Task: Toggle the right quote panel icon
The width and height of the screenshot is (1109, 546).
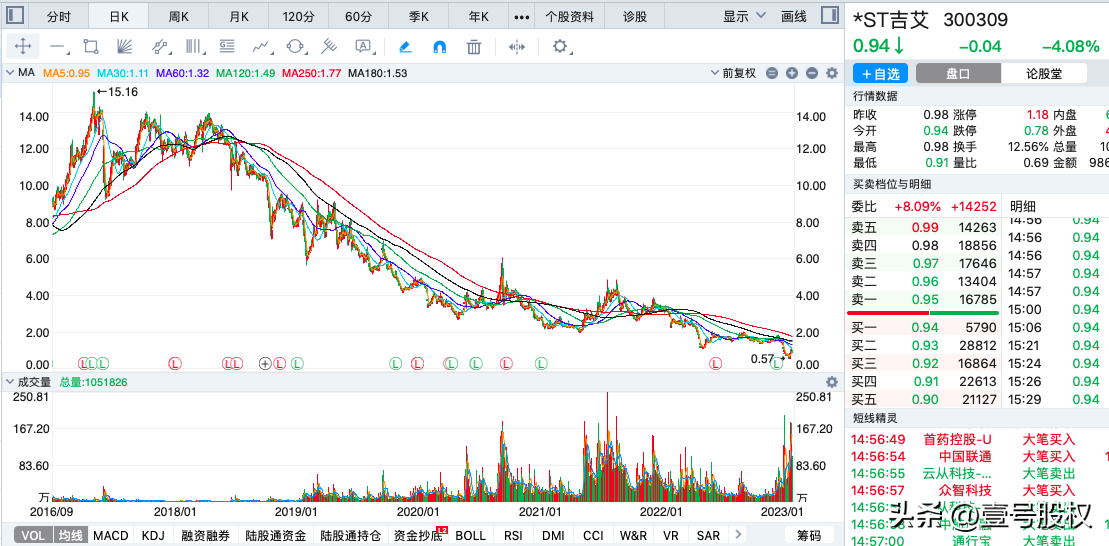Action: (829, 15)
